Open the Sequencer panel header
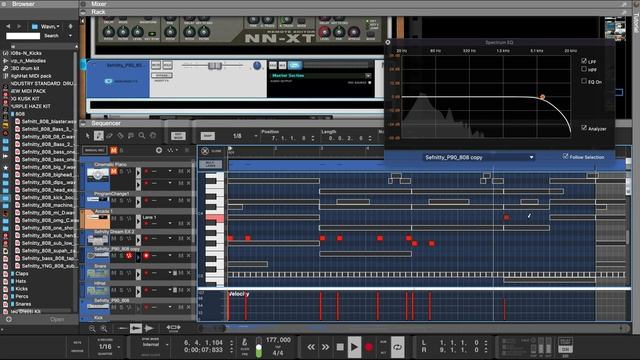 click(x=106, y=123)
